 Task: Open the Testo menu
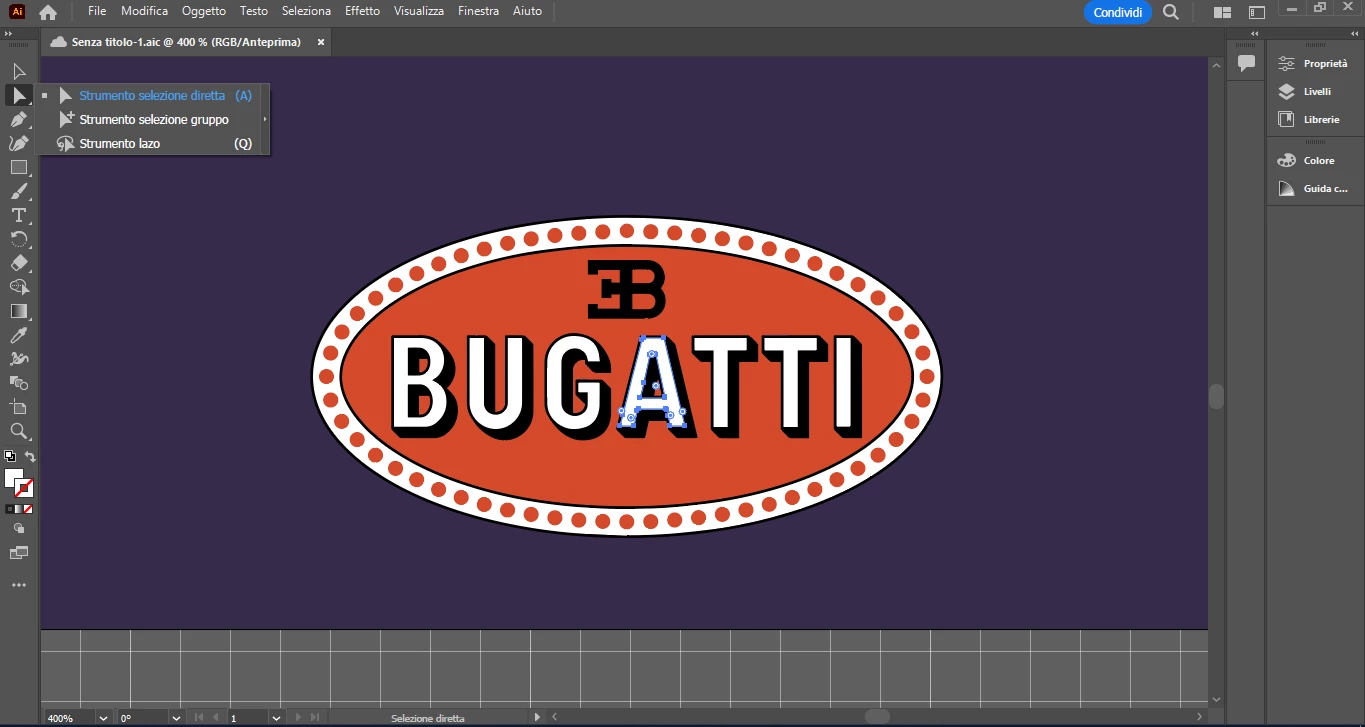point(254,11)
